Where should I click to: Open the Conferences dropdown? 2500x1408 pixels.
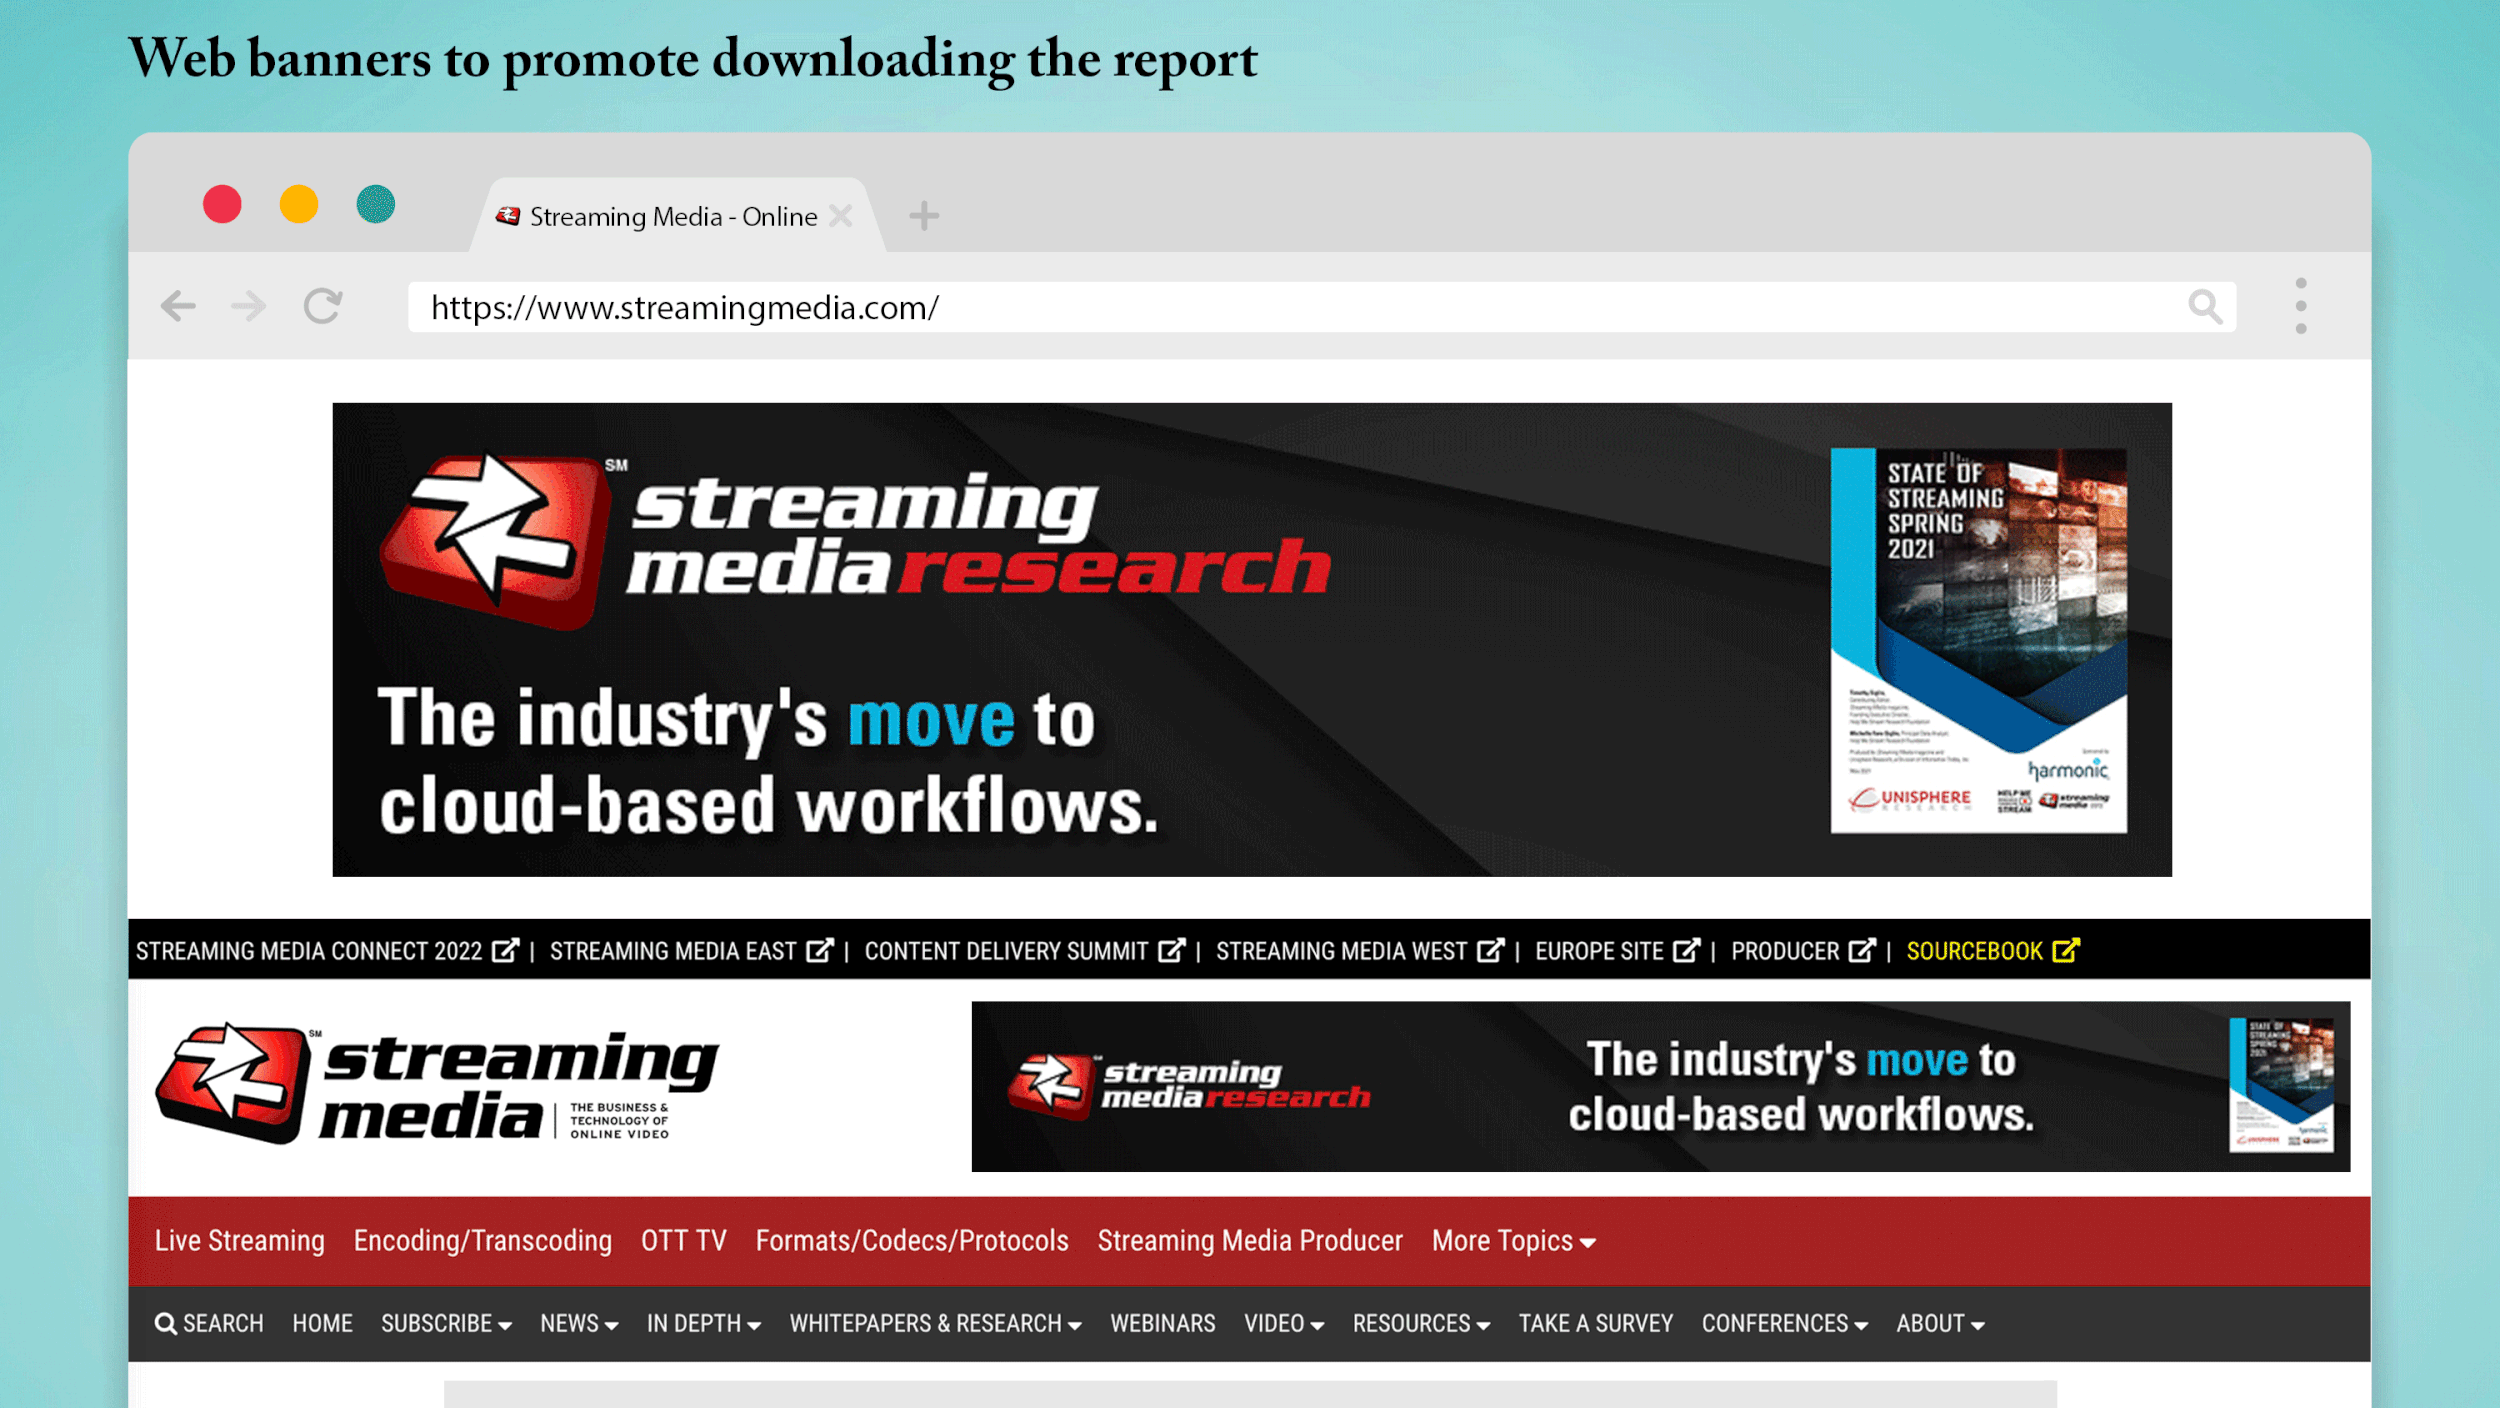pyautogui.click(x=1784, y=1324)
